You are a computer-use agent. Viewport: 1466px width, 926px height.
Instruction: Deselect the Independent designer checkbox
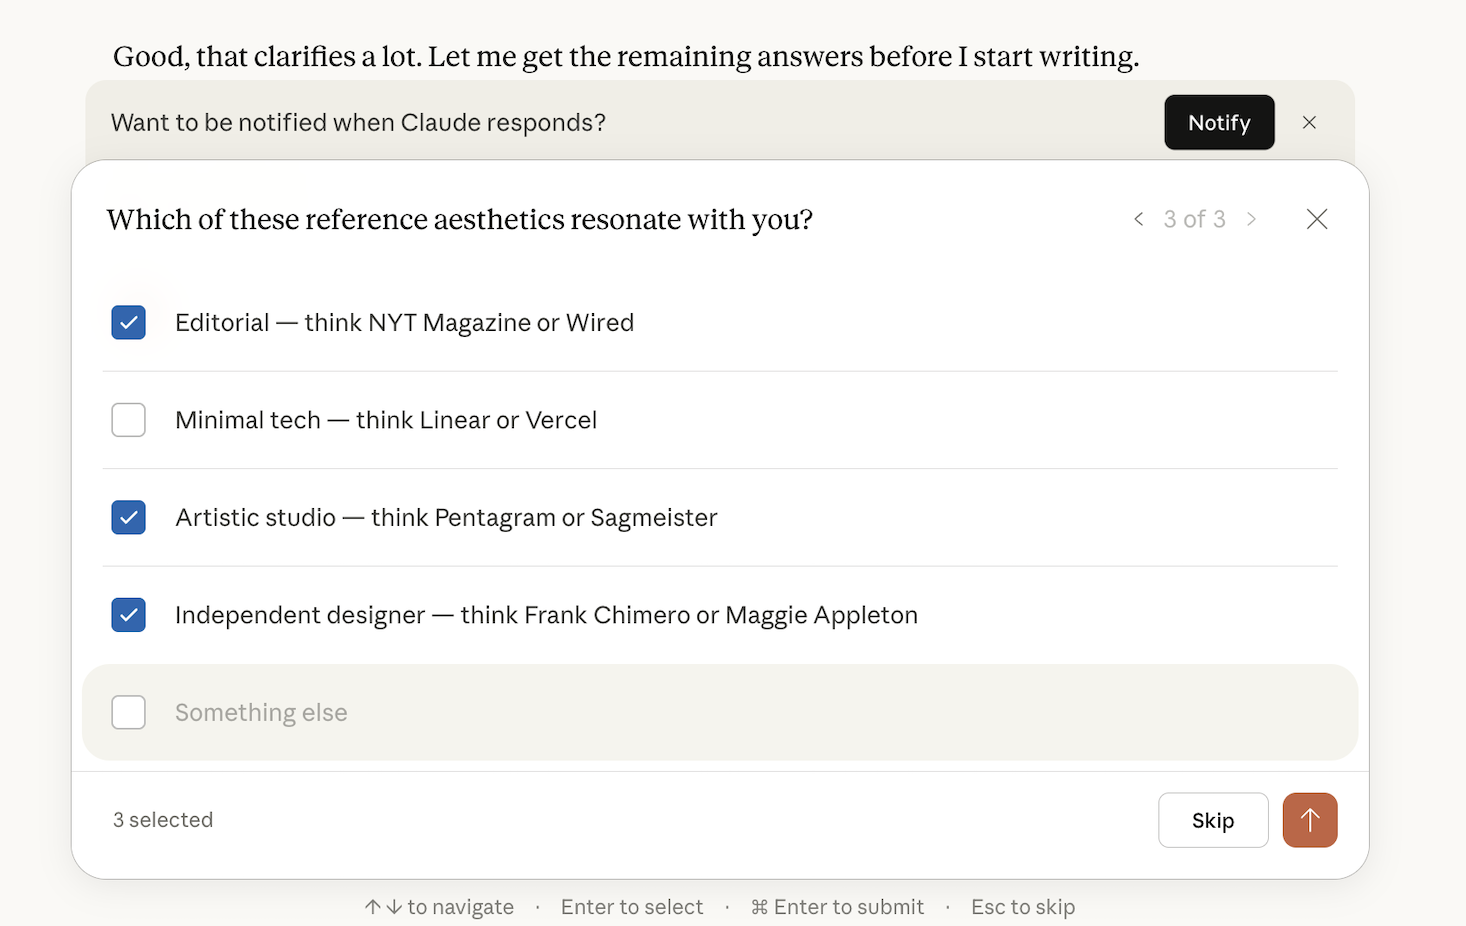point(129,615)
